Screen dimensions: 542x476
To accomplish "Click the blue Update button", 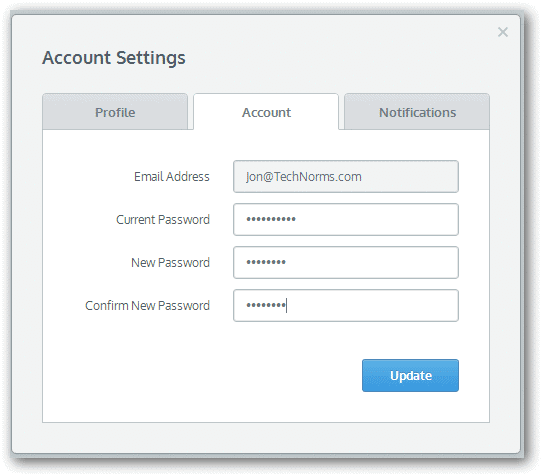I will 410,375.
